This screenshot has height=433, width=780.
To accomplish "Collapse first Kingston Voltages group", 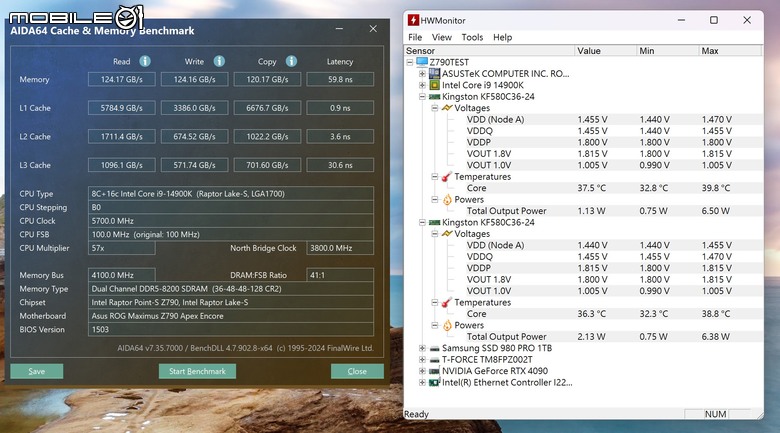I will (x=434, y=108).
